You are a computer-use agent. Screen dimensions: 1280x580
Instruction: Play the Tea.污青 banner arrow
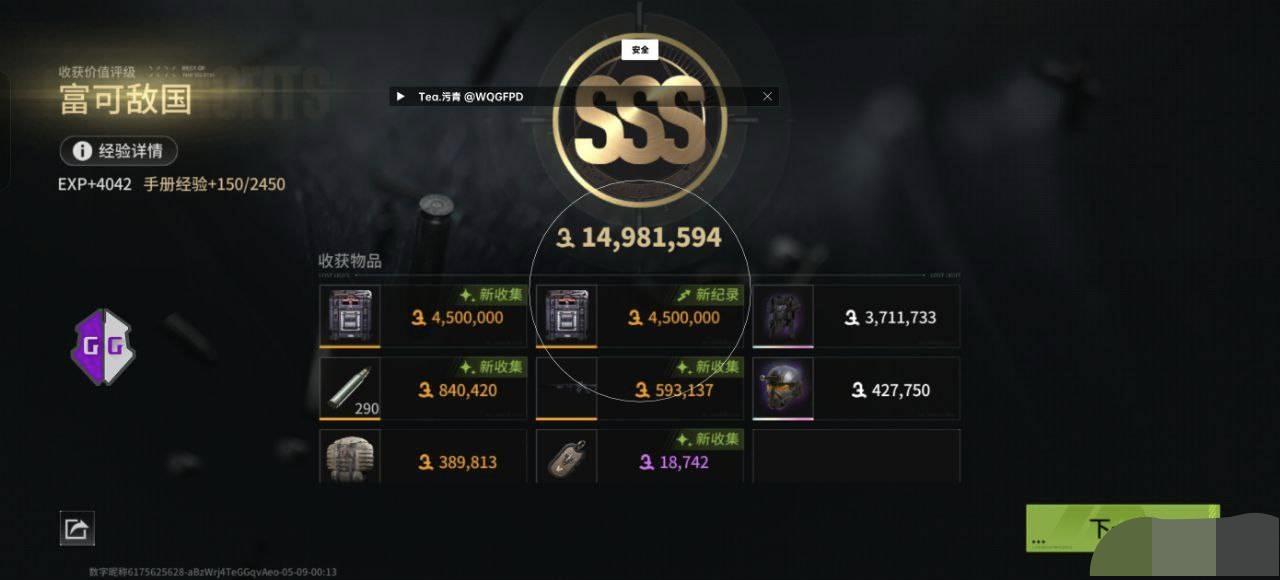401,96
